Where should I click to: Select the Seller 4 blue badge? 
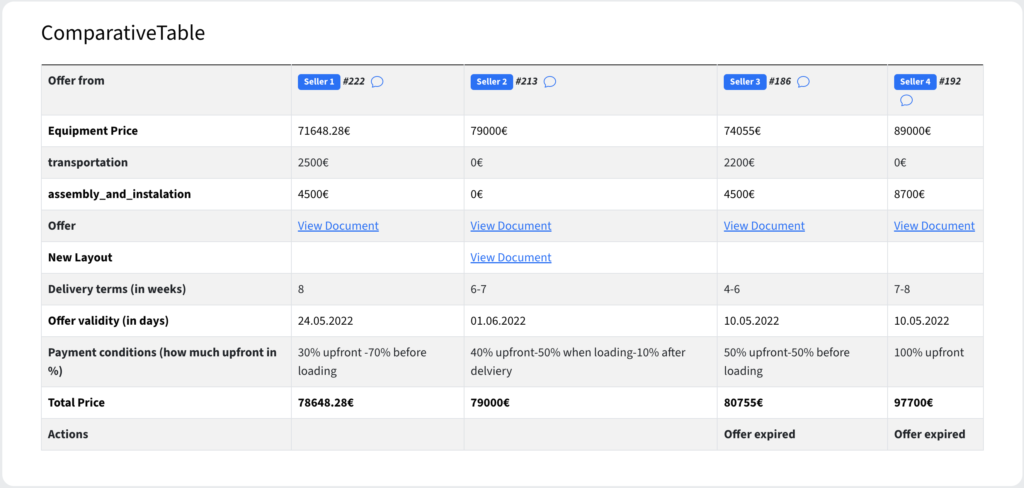point(916,82)
